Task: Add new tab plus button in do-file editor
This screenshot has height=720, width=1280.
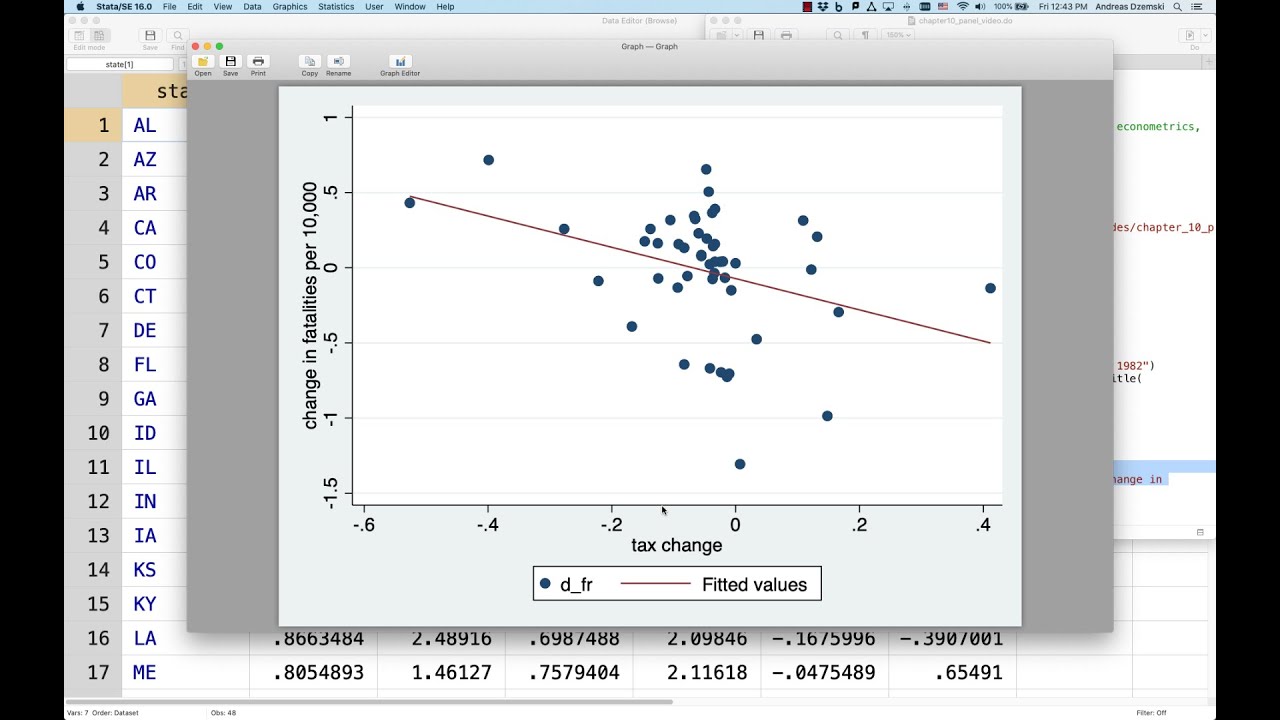Action: (x=1209, y=62)
